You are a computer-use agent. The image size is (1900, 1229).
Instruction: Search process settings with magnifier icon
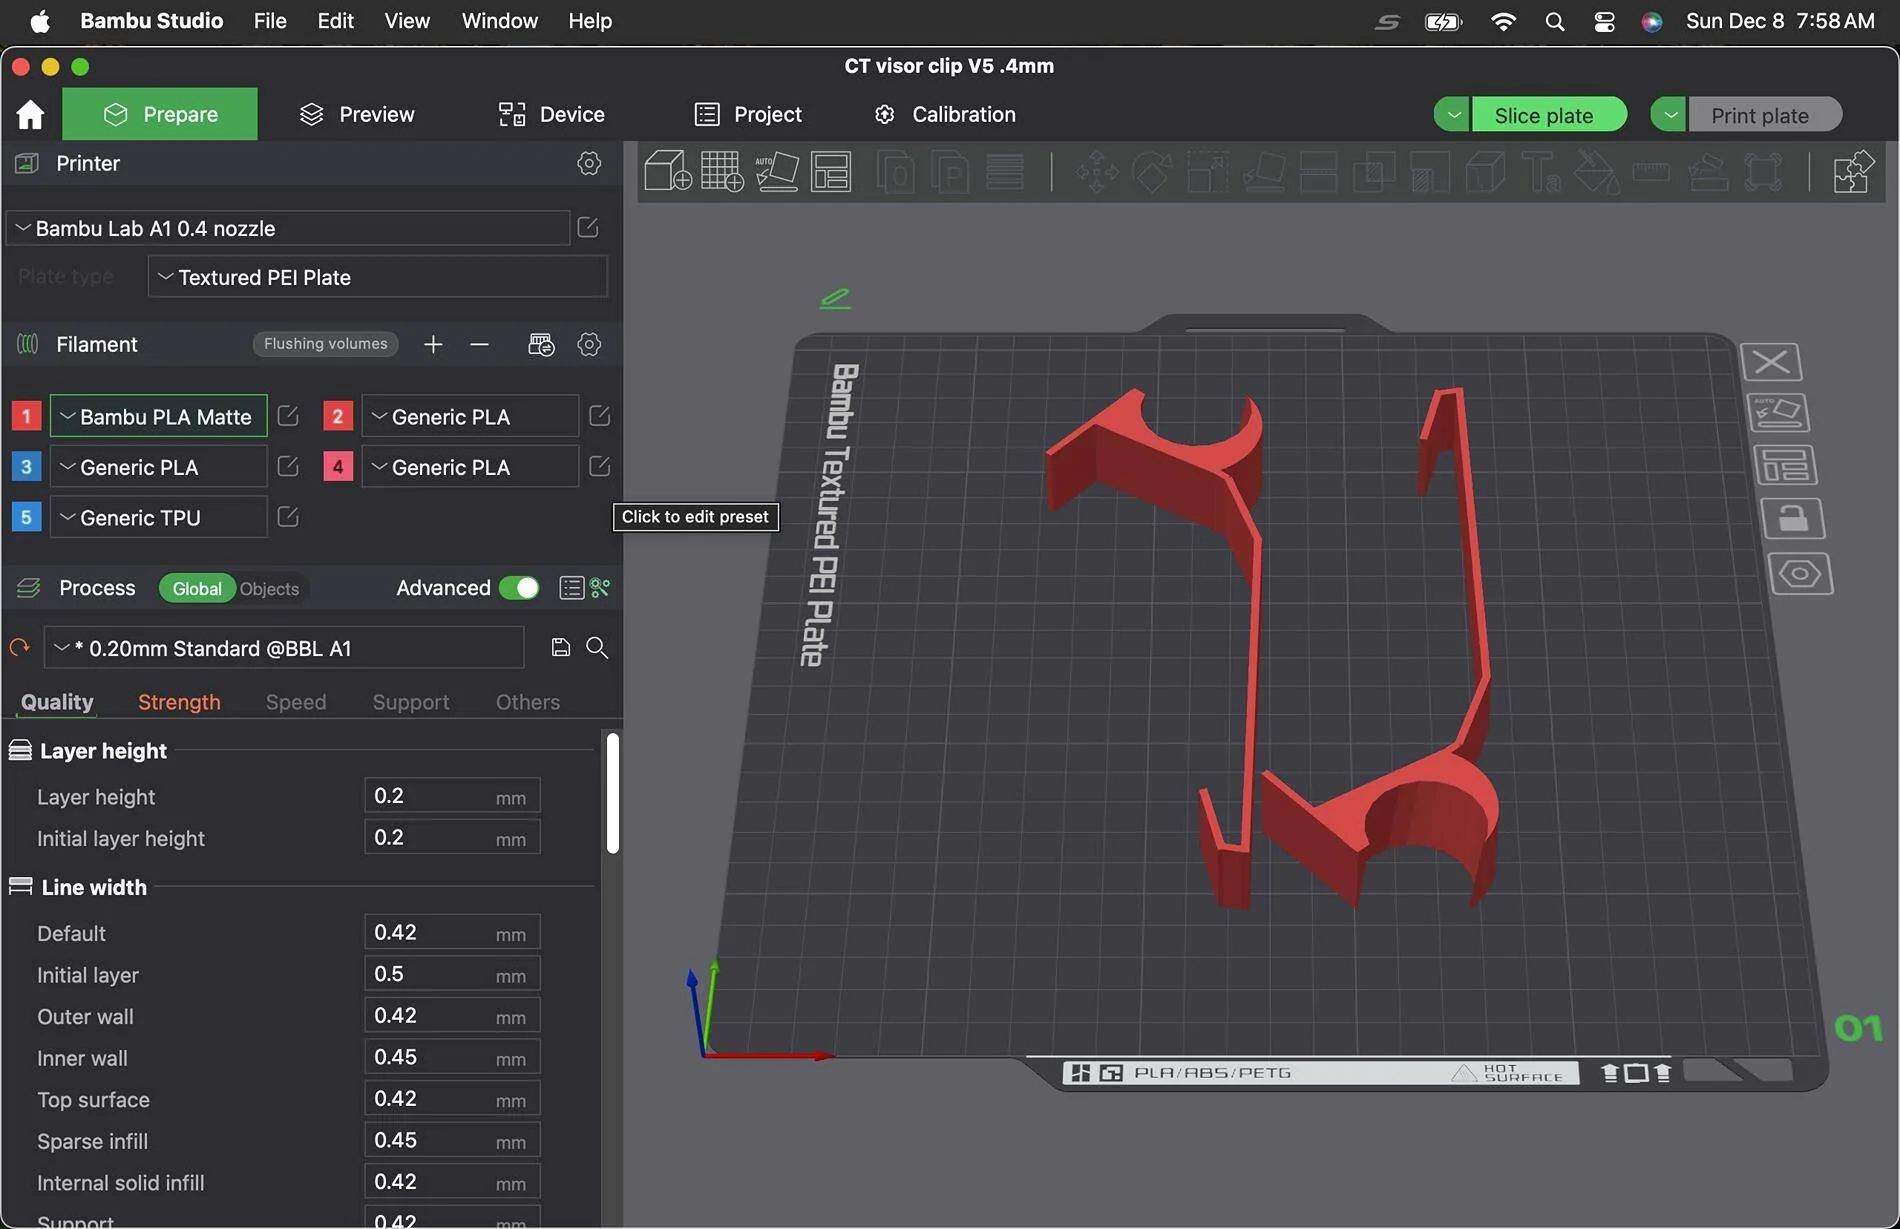click(597, 648)
